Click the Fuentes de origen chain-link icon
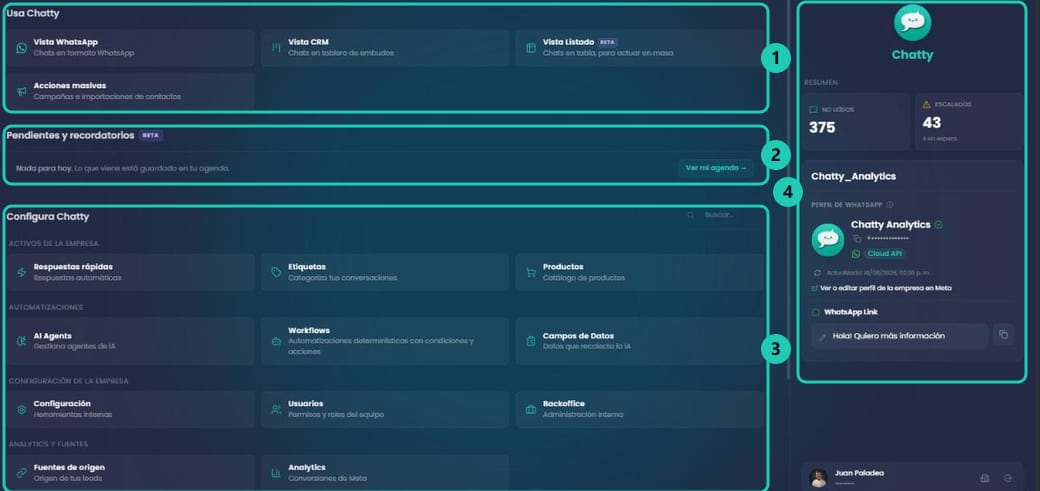1040x491 pixels. pyautogui.click(x=22, y=473)
